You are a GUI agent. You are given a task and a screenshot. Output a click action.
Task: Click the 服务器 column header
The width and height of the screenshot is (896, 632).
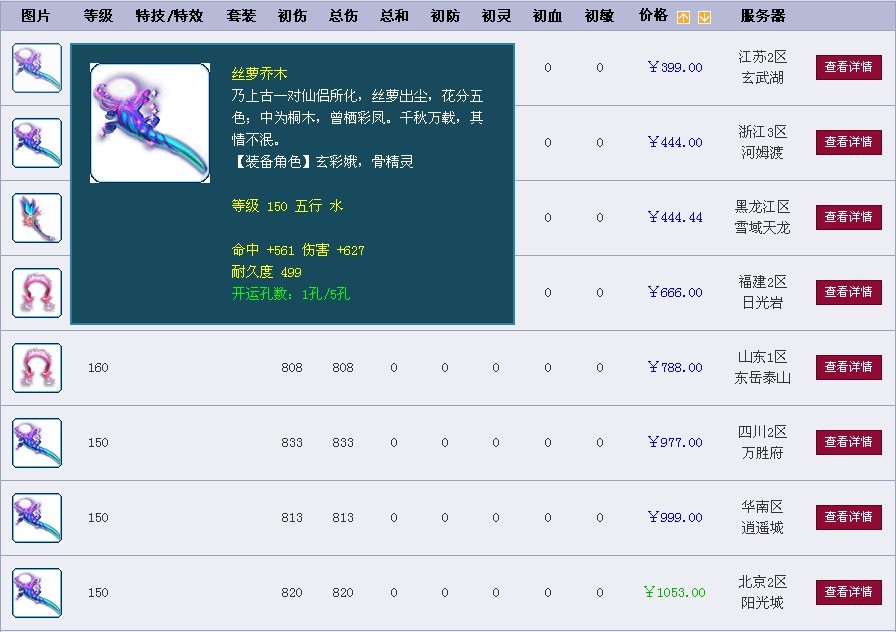(763, 16)
